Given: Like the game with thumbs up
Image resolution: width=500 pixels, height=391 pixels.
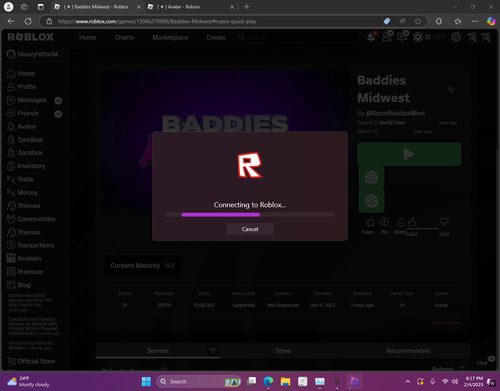Looking at the screenshot, I should [x=412, y=222].
